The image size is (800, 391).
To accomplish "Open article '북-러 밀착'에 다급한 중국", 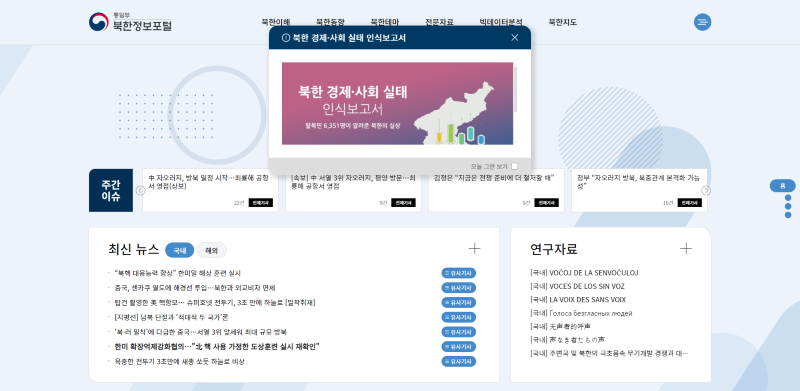I will pos(201,332).
